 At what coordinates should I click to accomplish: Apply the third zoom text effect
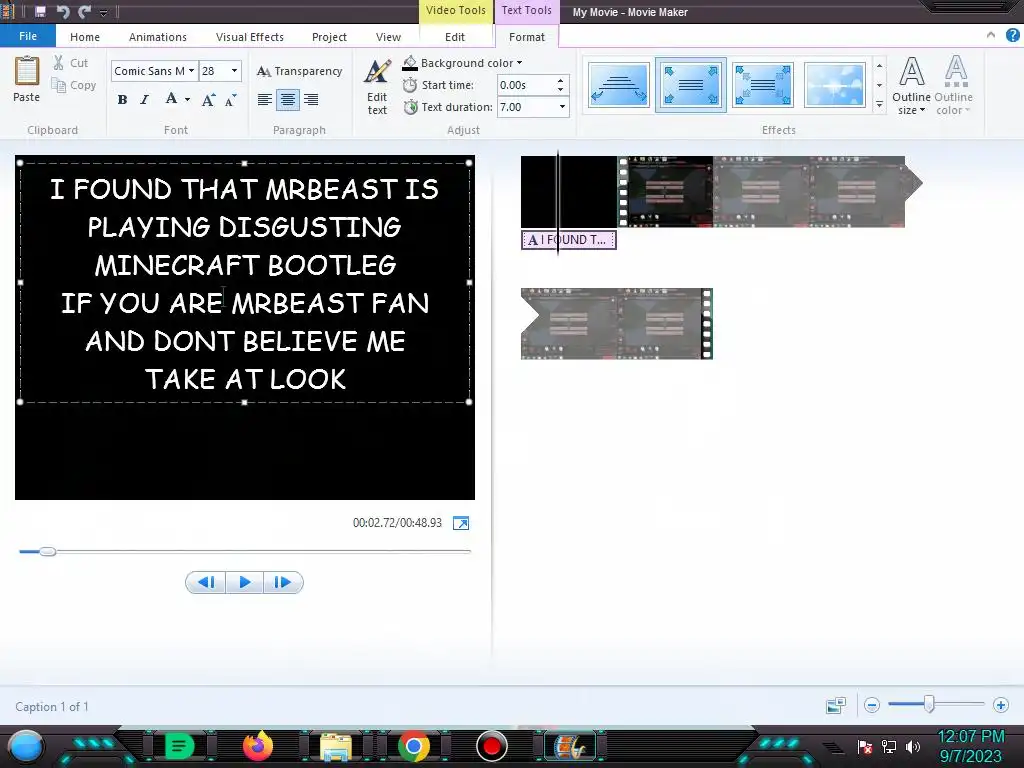[x=762, y=85]
